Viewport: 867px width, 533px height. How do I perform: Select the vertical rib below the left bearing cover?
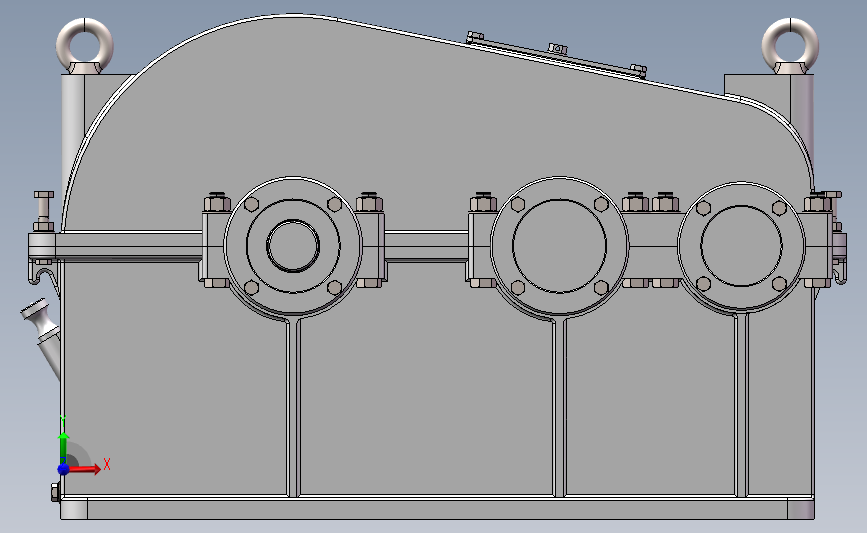tap(294, 406)
